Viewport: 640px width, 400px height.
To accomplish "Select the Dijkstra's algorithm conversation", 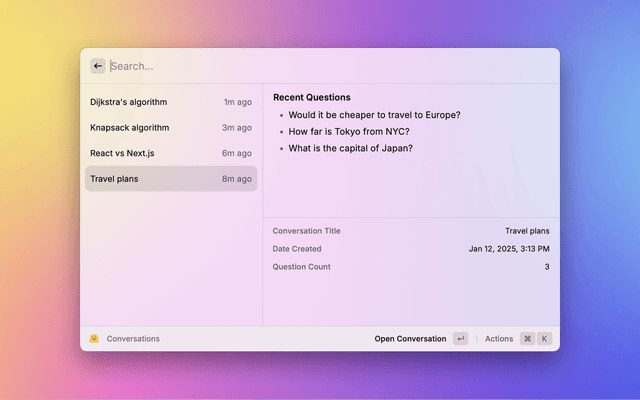I will [x=170, y=102].
